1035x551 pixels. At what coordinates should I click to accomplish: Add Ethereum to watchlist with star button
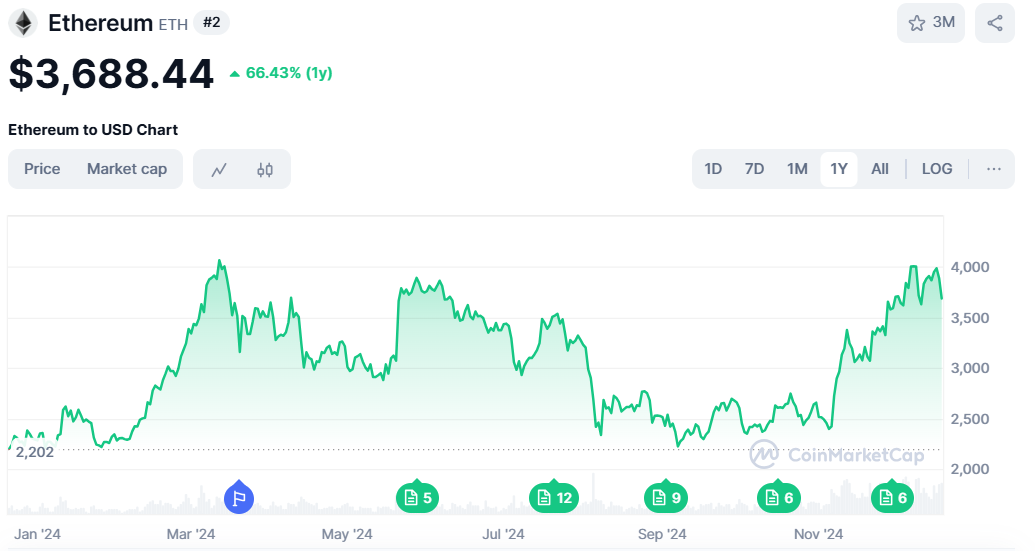[x=930, y=23]
